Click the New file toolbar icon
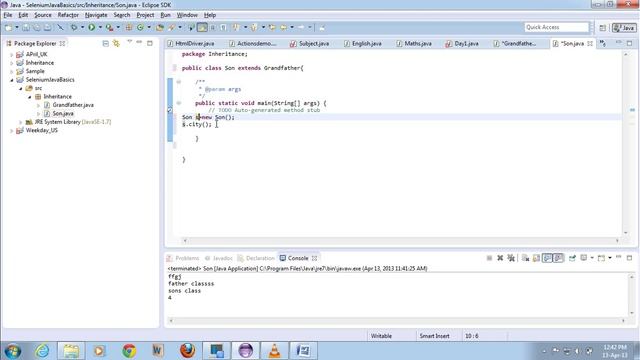The width and height of the screenshot is (640, 360). coord(8,27)
